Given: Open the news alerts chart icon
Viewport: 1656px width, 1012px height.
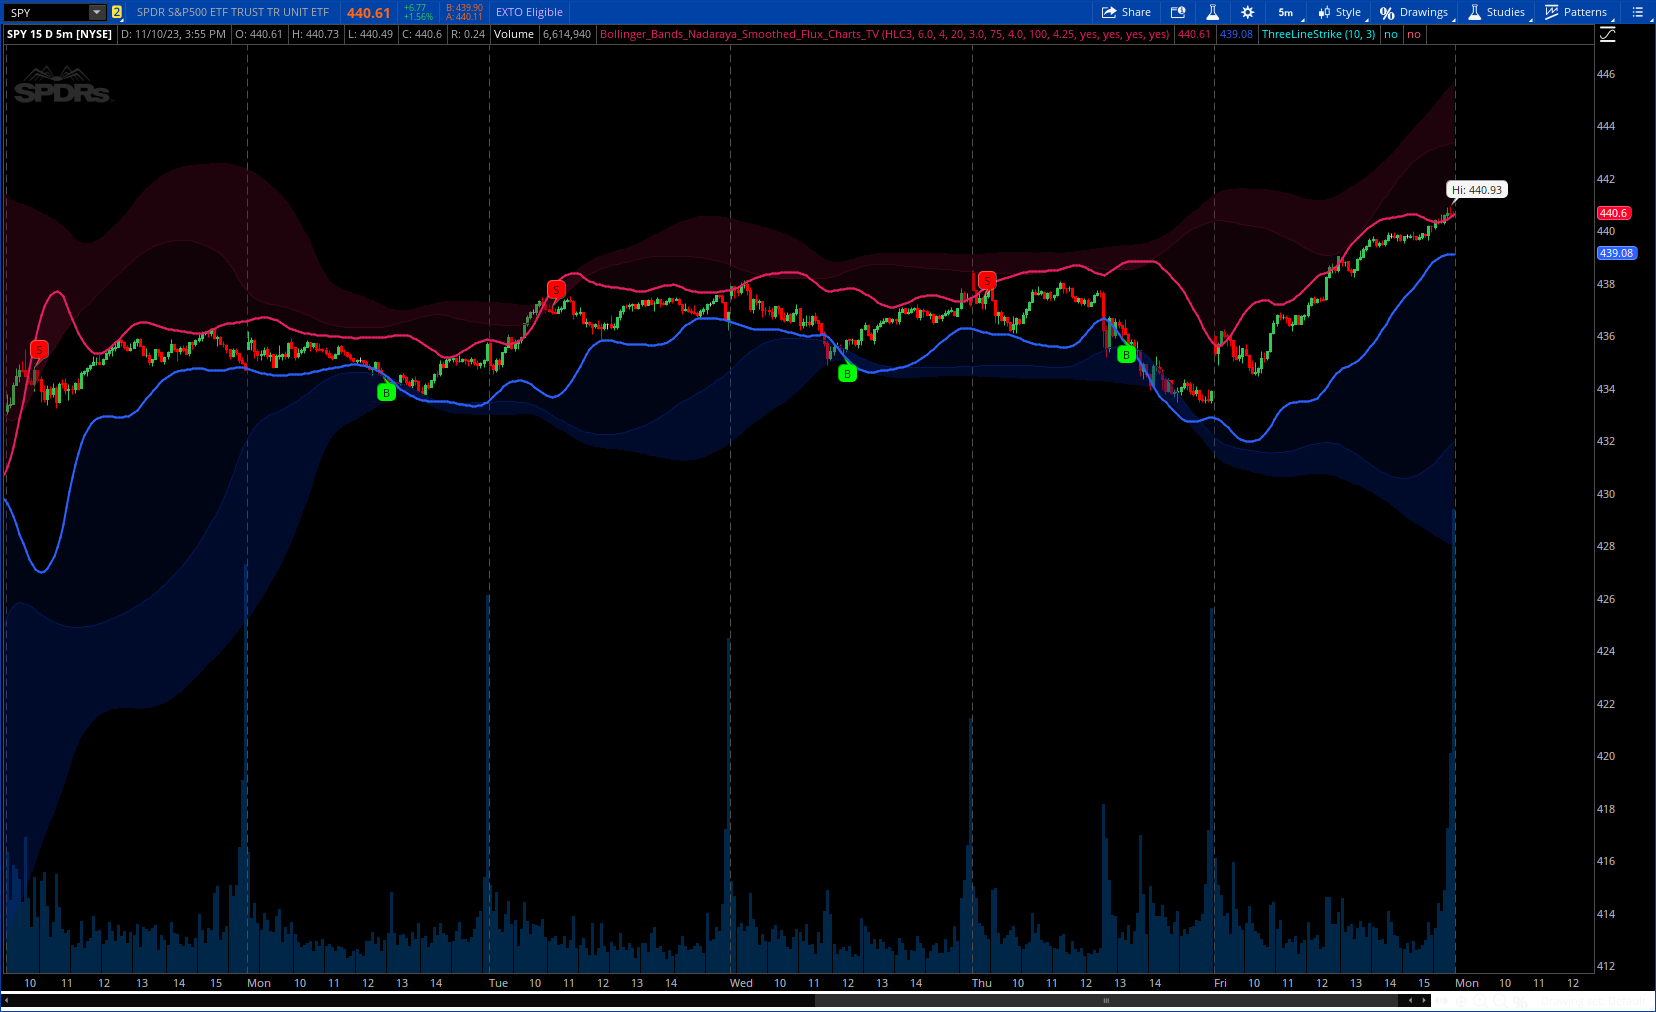Looking at the screenshot, I should [1178, 12].
